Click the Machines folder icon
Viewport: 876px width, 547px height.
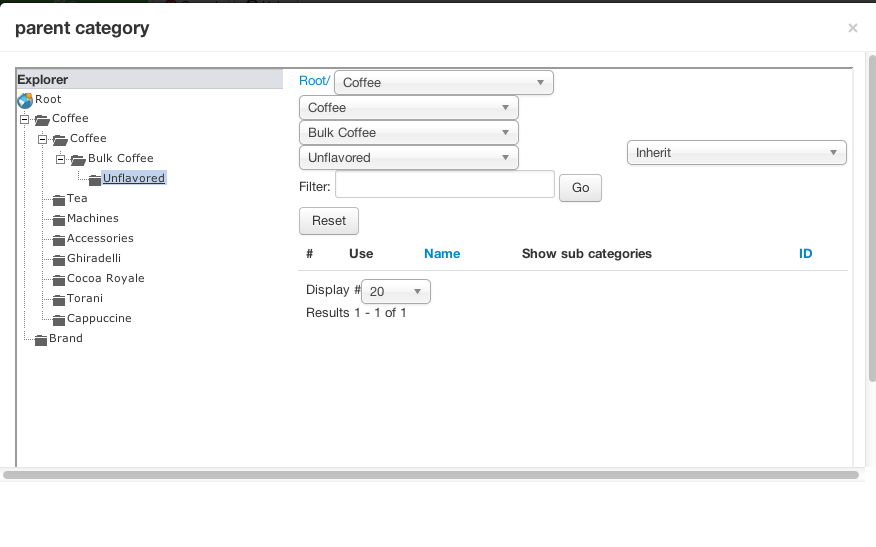(x=59, y=220)
